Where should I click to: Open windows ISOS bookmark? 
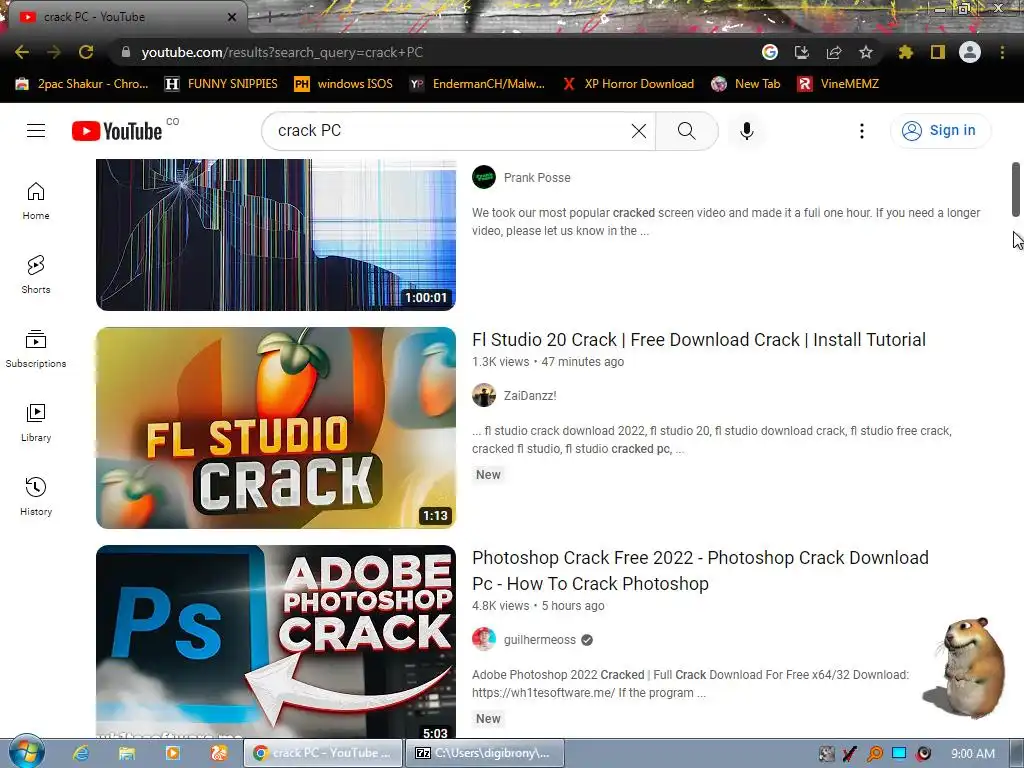(344, 84)
